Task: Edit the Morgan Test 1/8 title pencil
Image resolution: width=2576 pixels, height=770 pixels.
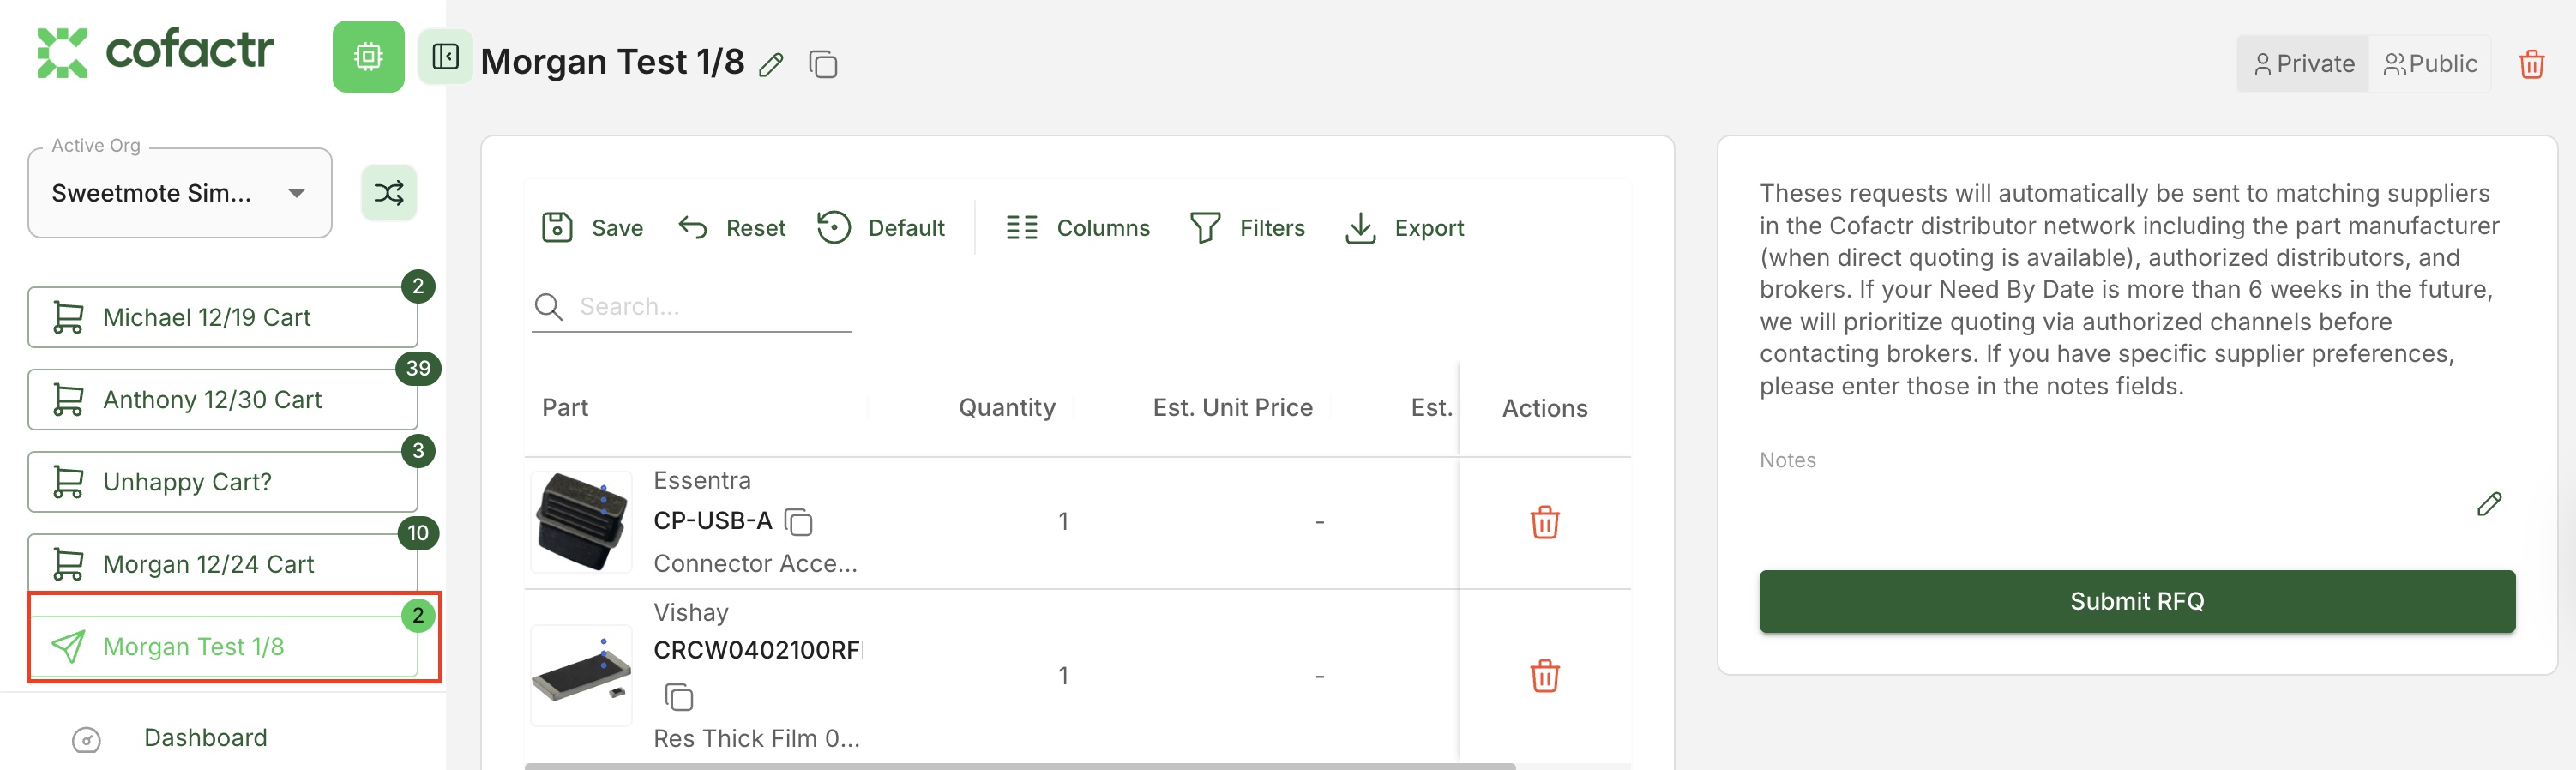Action: coord(771,65)
